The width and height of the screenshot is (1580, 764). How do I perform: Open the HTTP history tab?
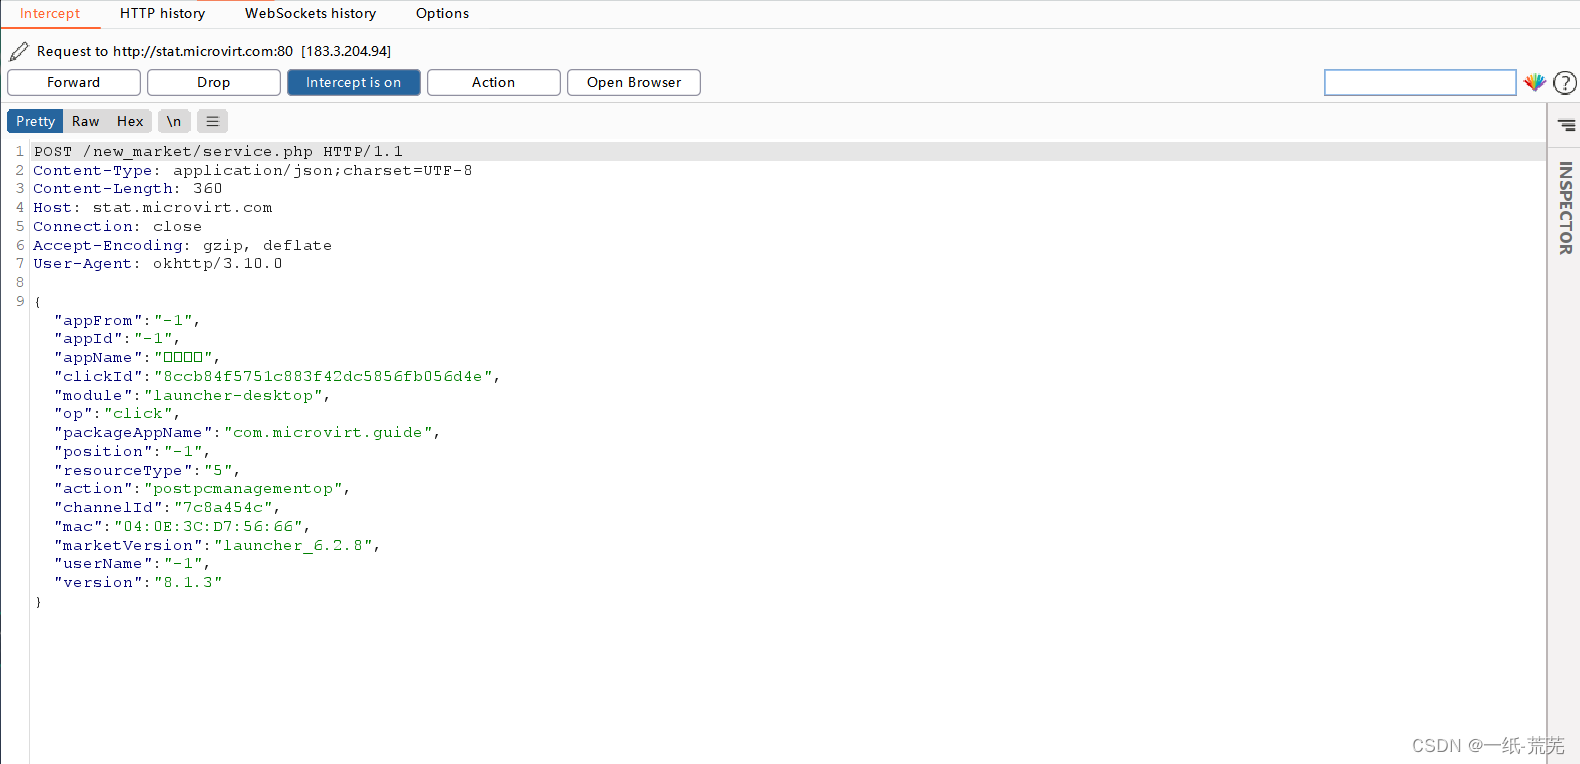coord(162,13)
